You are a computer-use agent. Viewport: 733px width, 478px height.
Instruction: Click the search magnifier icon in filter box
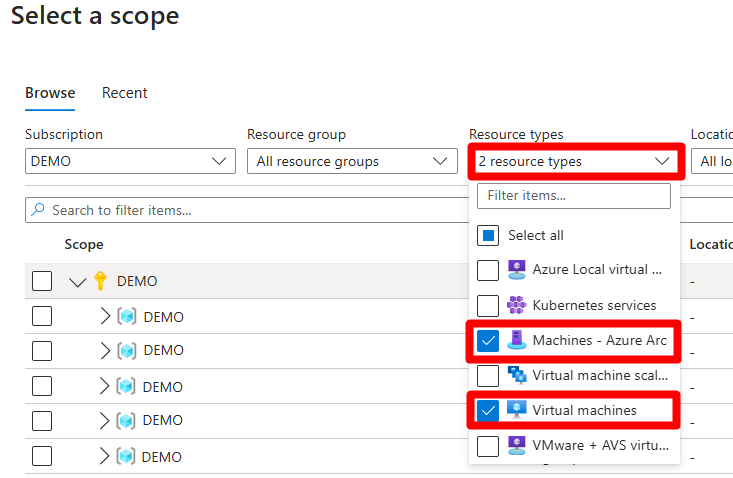[x=38, y=210]
